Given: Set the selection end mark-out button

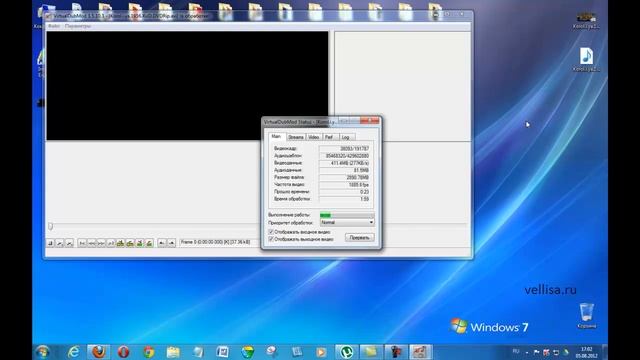Looking at the screenshot, I should [x=171, y=243].
